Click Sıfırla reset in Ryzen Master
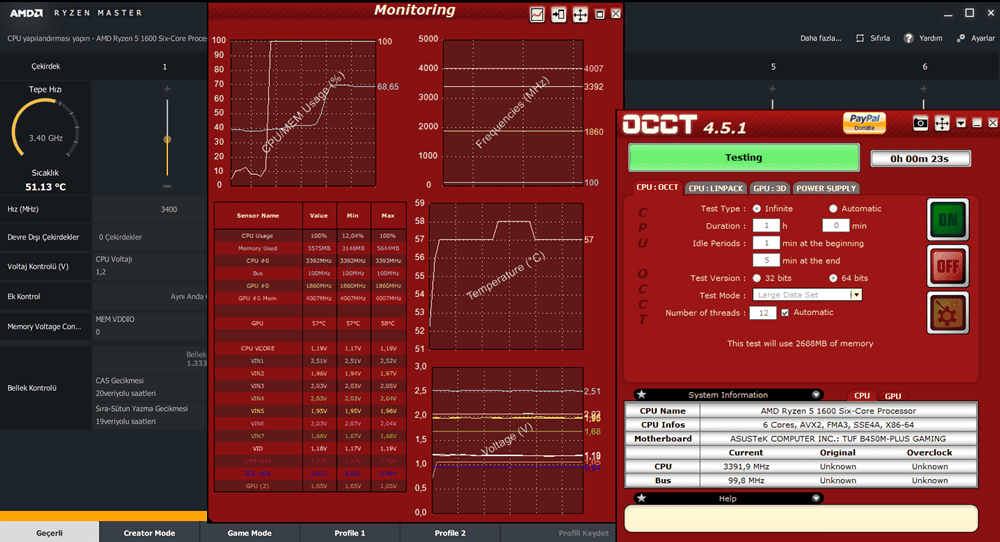The height and width of the screenshot is (542, 1000). point(873,38)
